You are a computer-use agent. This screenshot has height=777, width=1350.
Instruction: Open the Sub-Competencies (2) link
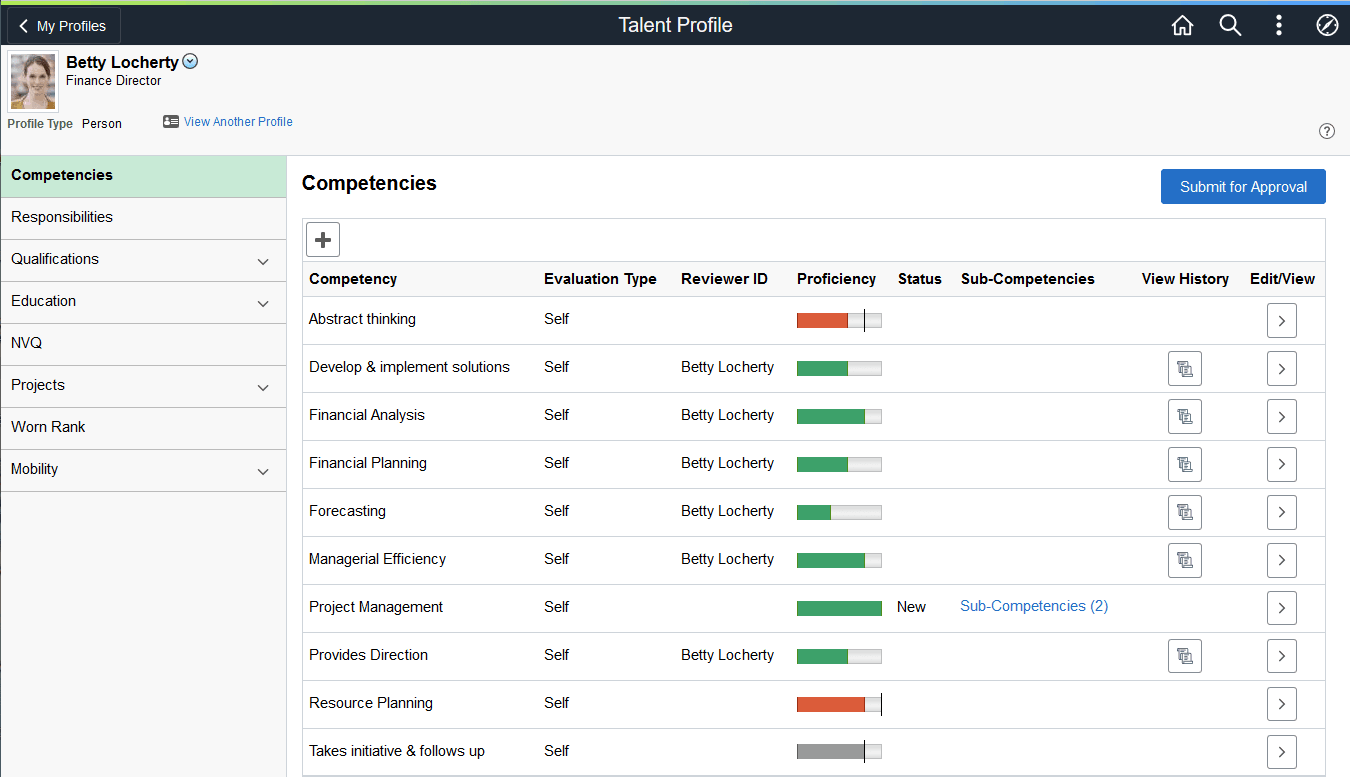click(x=1033, y=606)
